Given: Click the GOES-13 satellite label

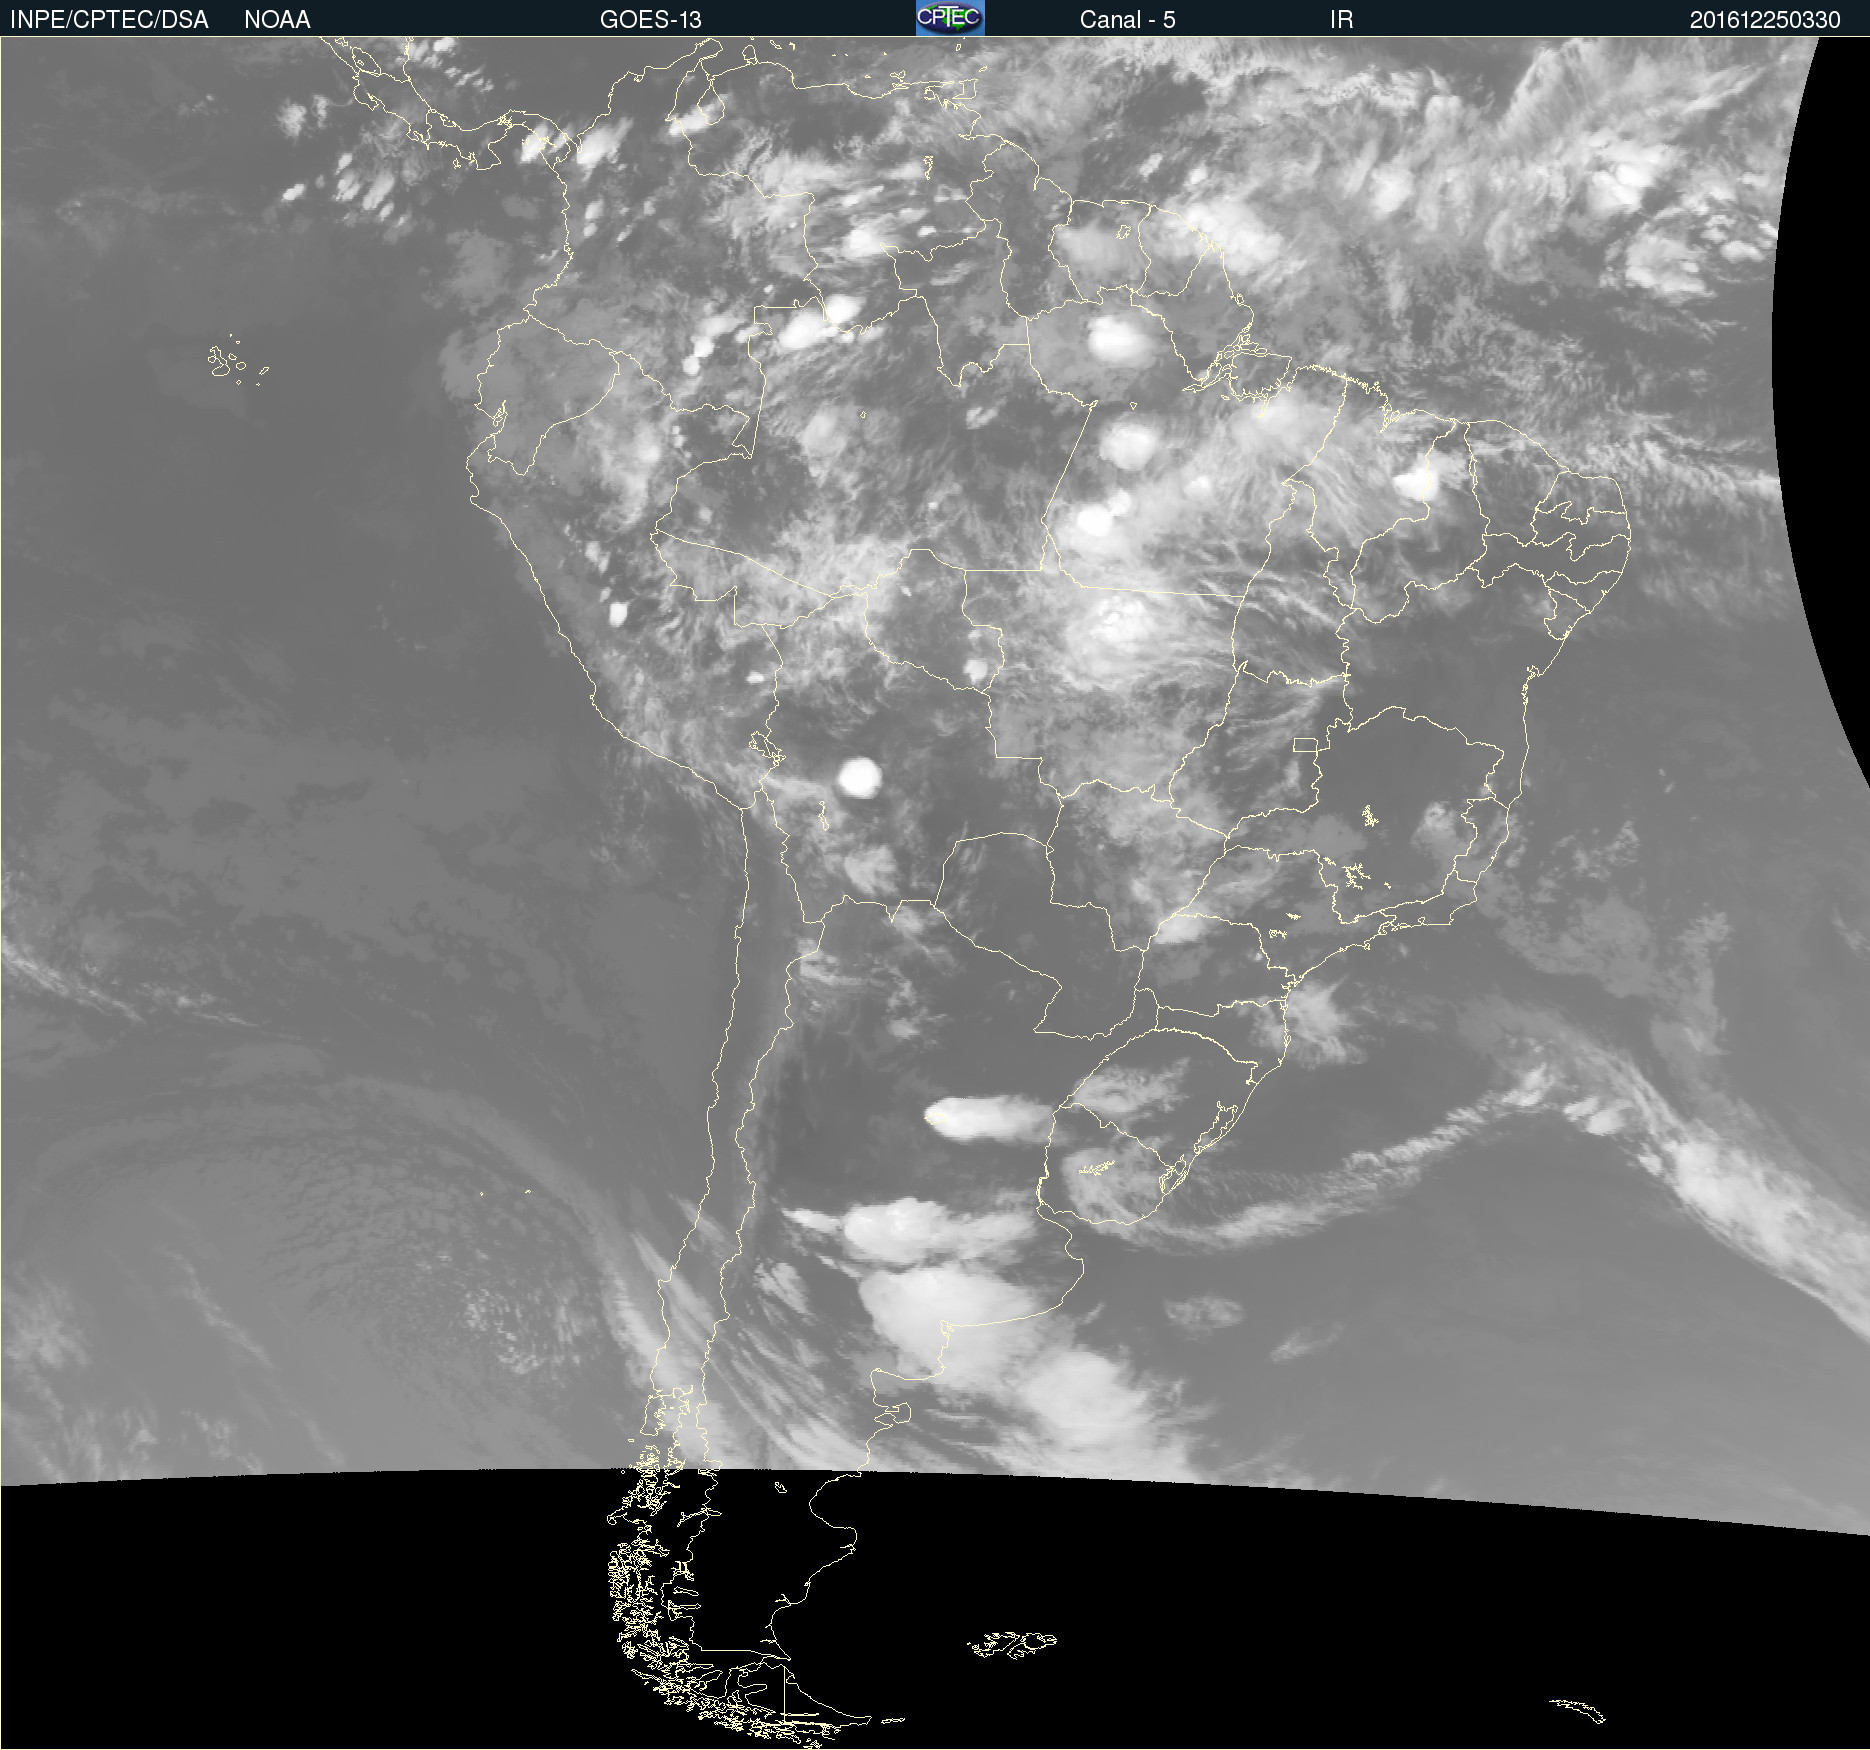Looking at the screenshot, I should click(651, 20).
